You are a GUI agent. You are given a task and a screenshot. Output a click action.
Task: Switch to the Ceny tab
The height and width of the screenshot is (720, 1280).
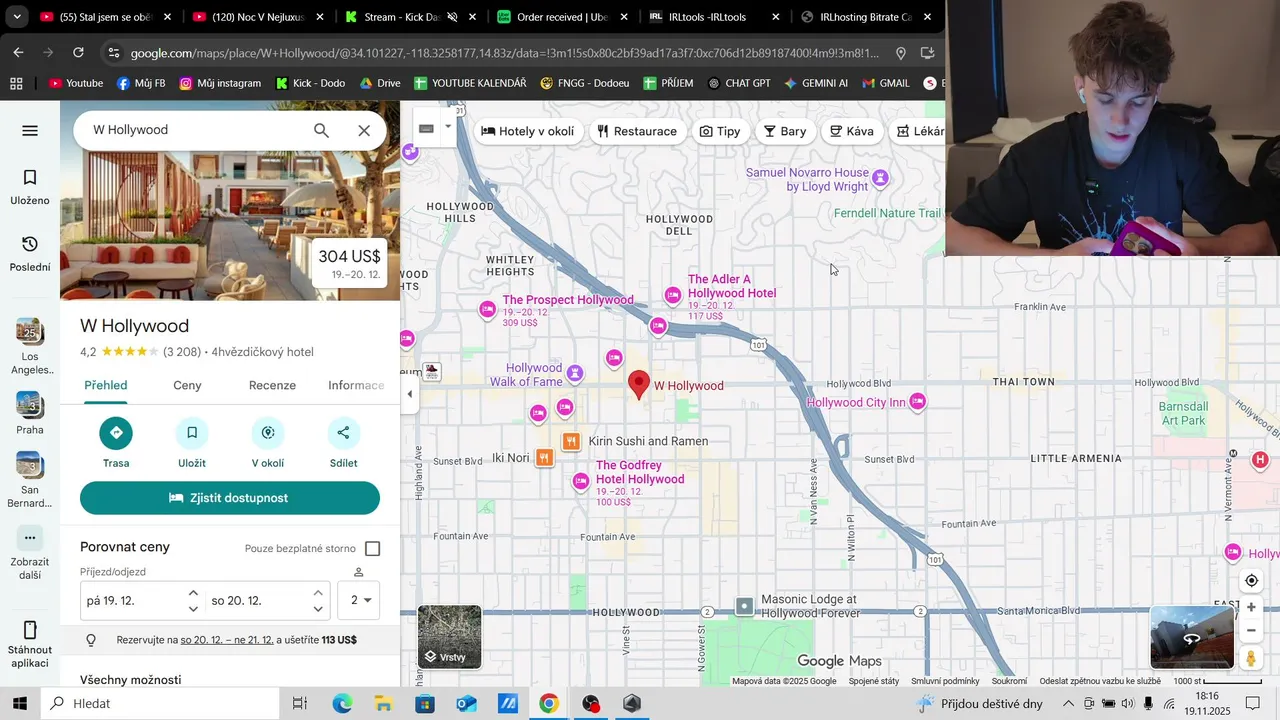point(187,386)
